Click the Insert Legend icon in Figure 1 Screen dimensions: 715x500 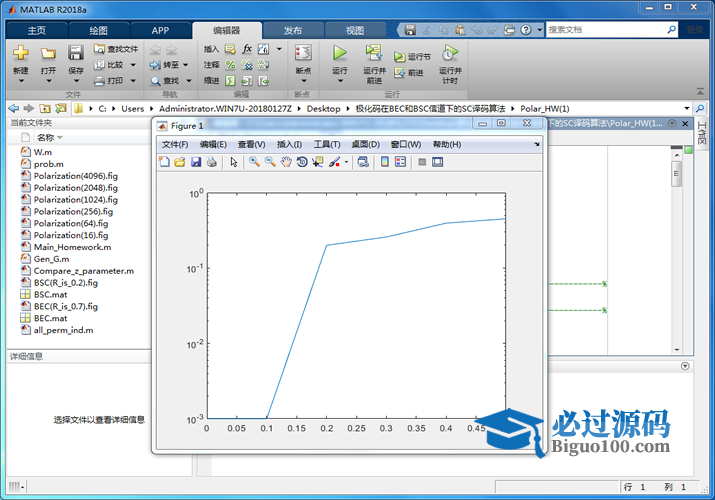pyautogui.click(x=400, y=162)
